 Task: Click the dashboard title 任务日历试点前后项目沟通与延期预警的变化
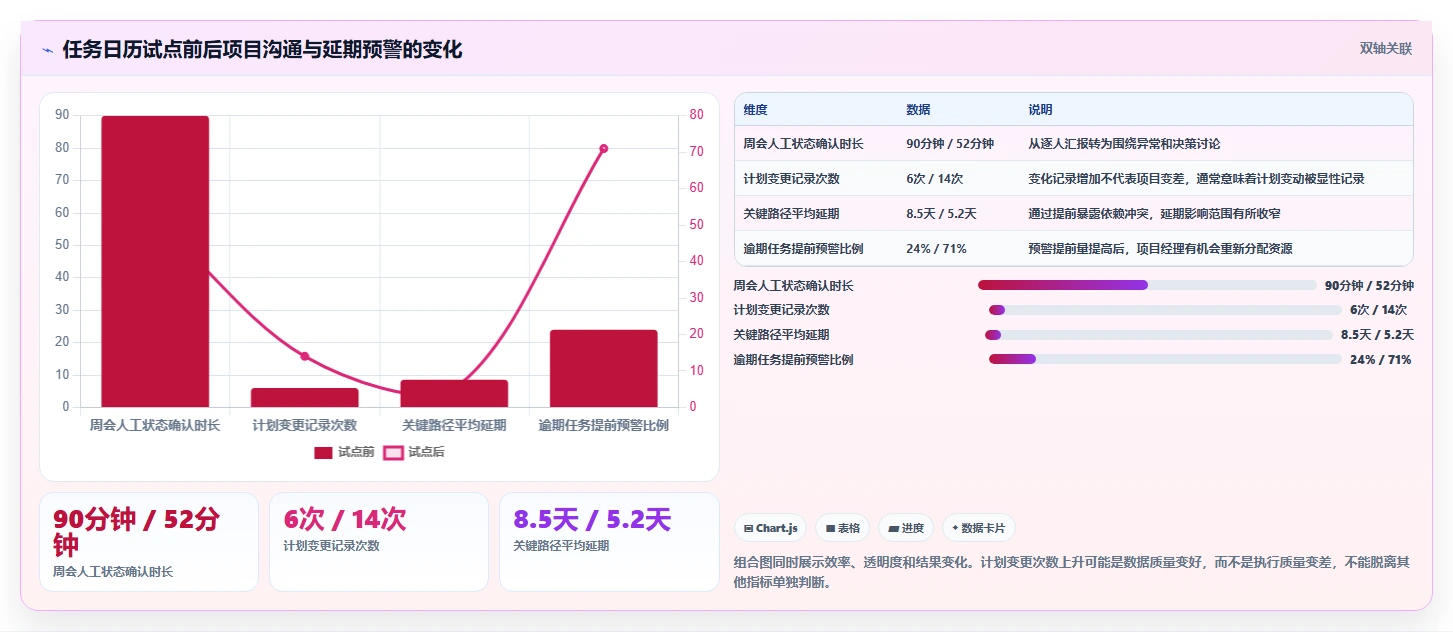click(262, 50)
